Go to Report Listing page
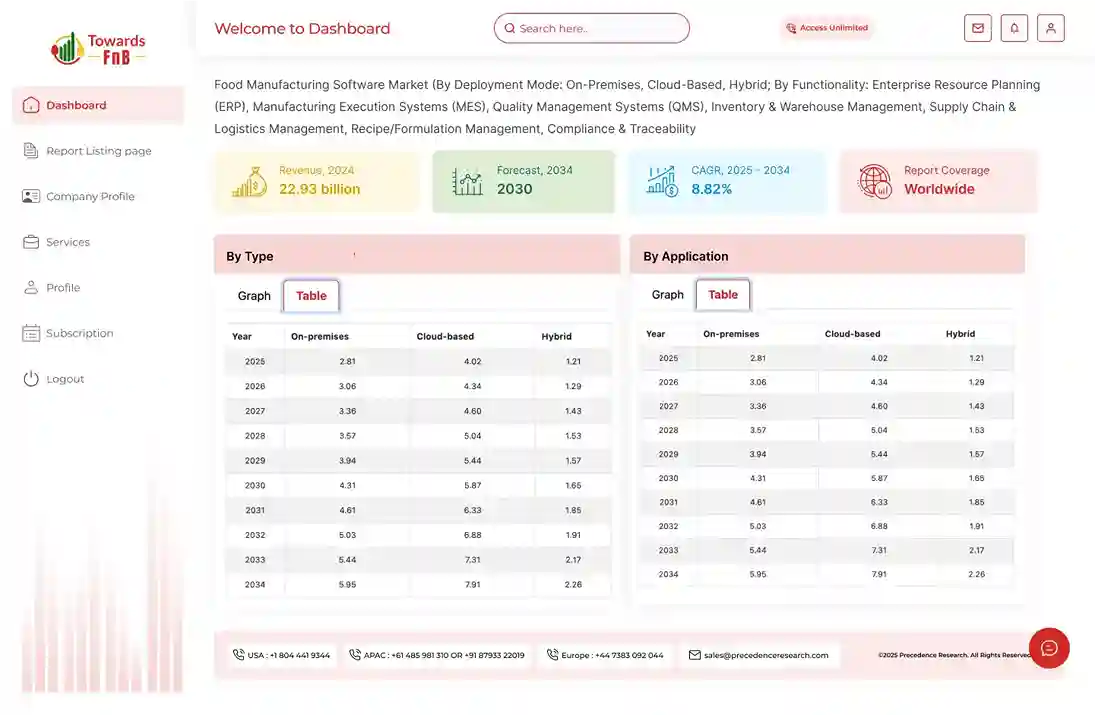The width and height of the screenshot is (1095, 715). click(x=98, y=151)
